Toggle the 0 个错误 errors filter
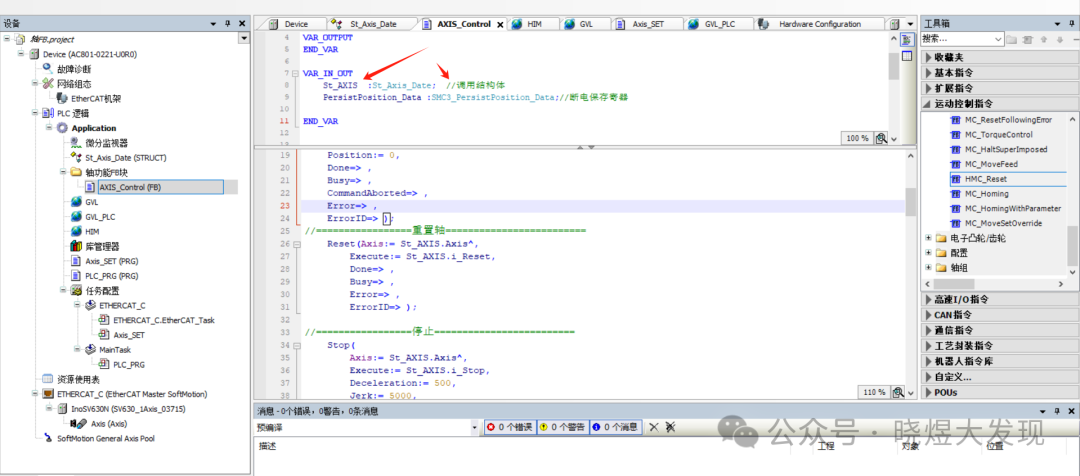Image resolution: width=1080 pixels, height=476 pixels. [x=510, y=427]
